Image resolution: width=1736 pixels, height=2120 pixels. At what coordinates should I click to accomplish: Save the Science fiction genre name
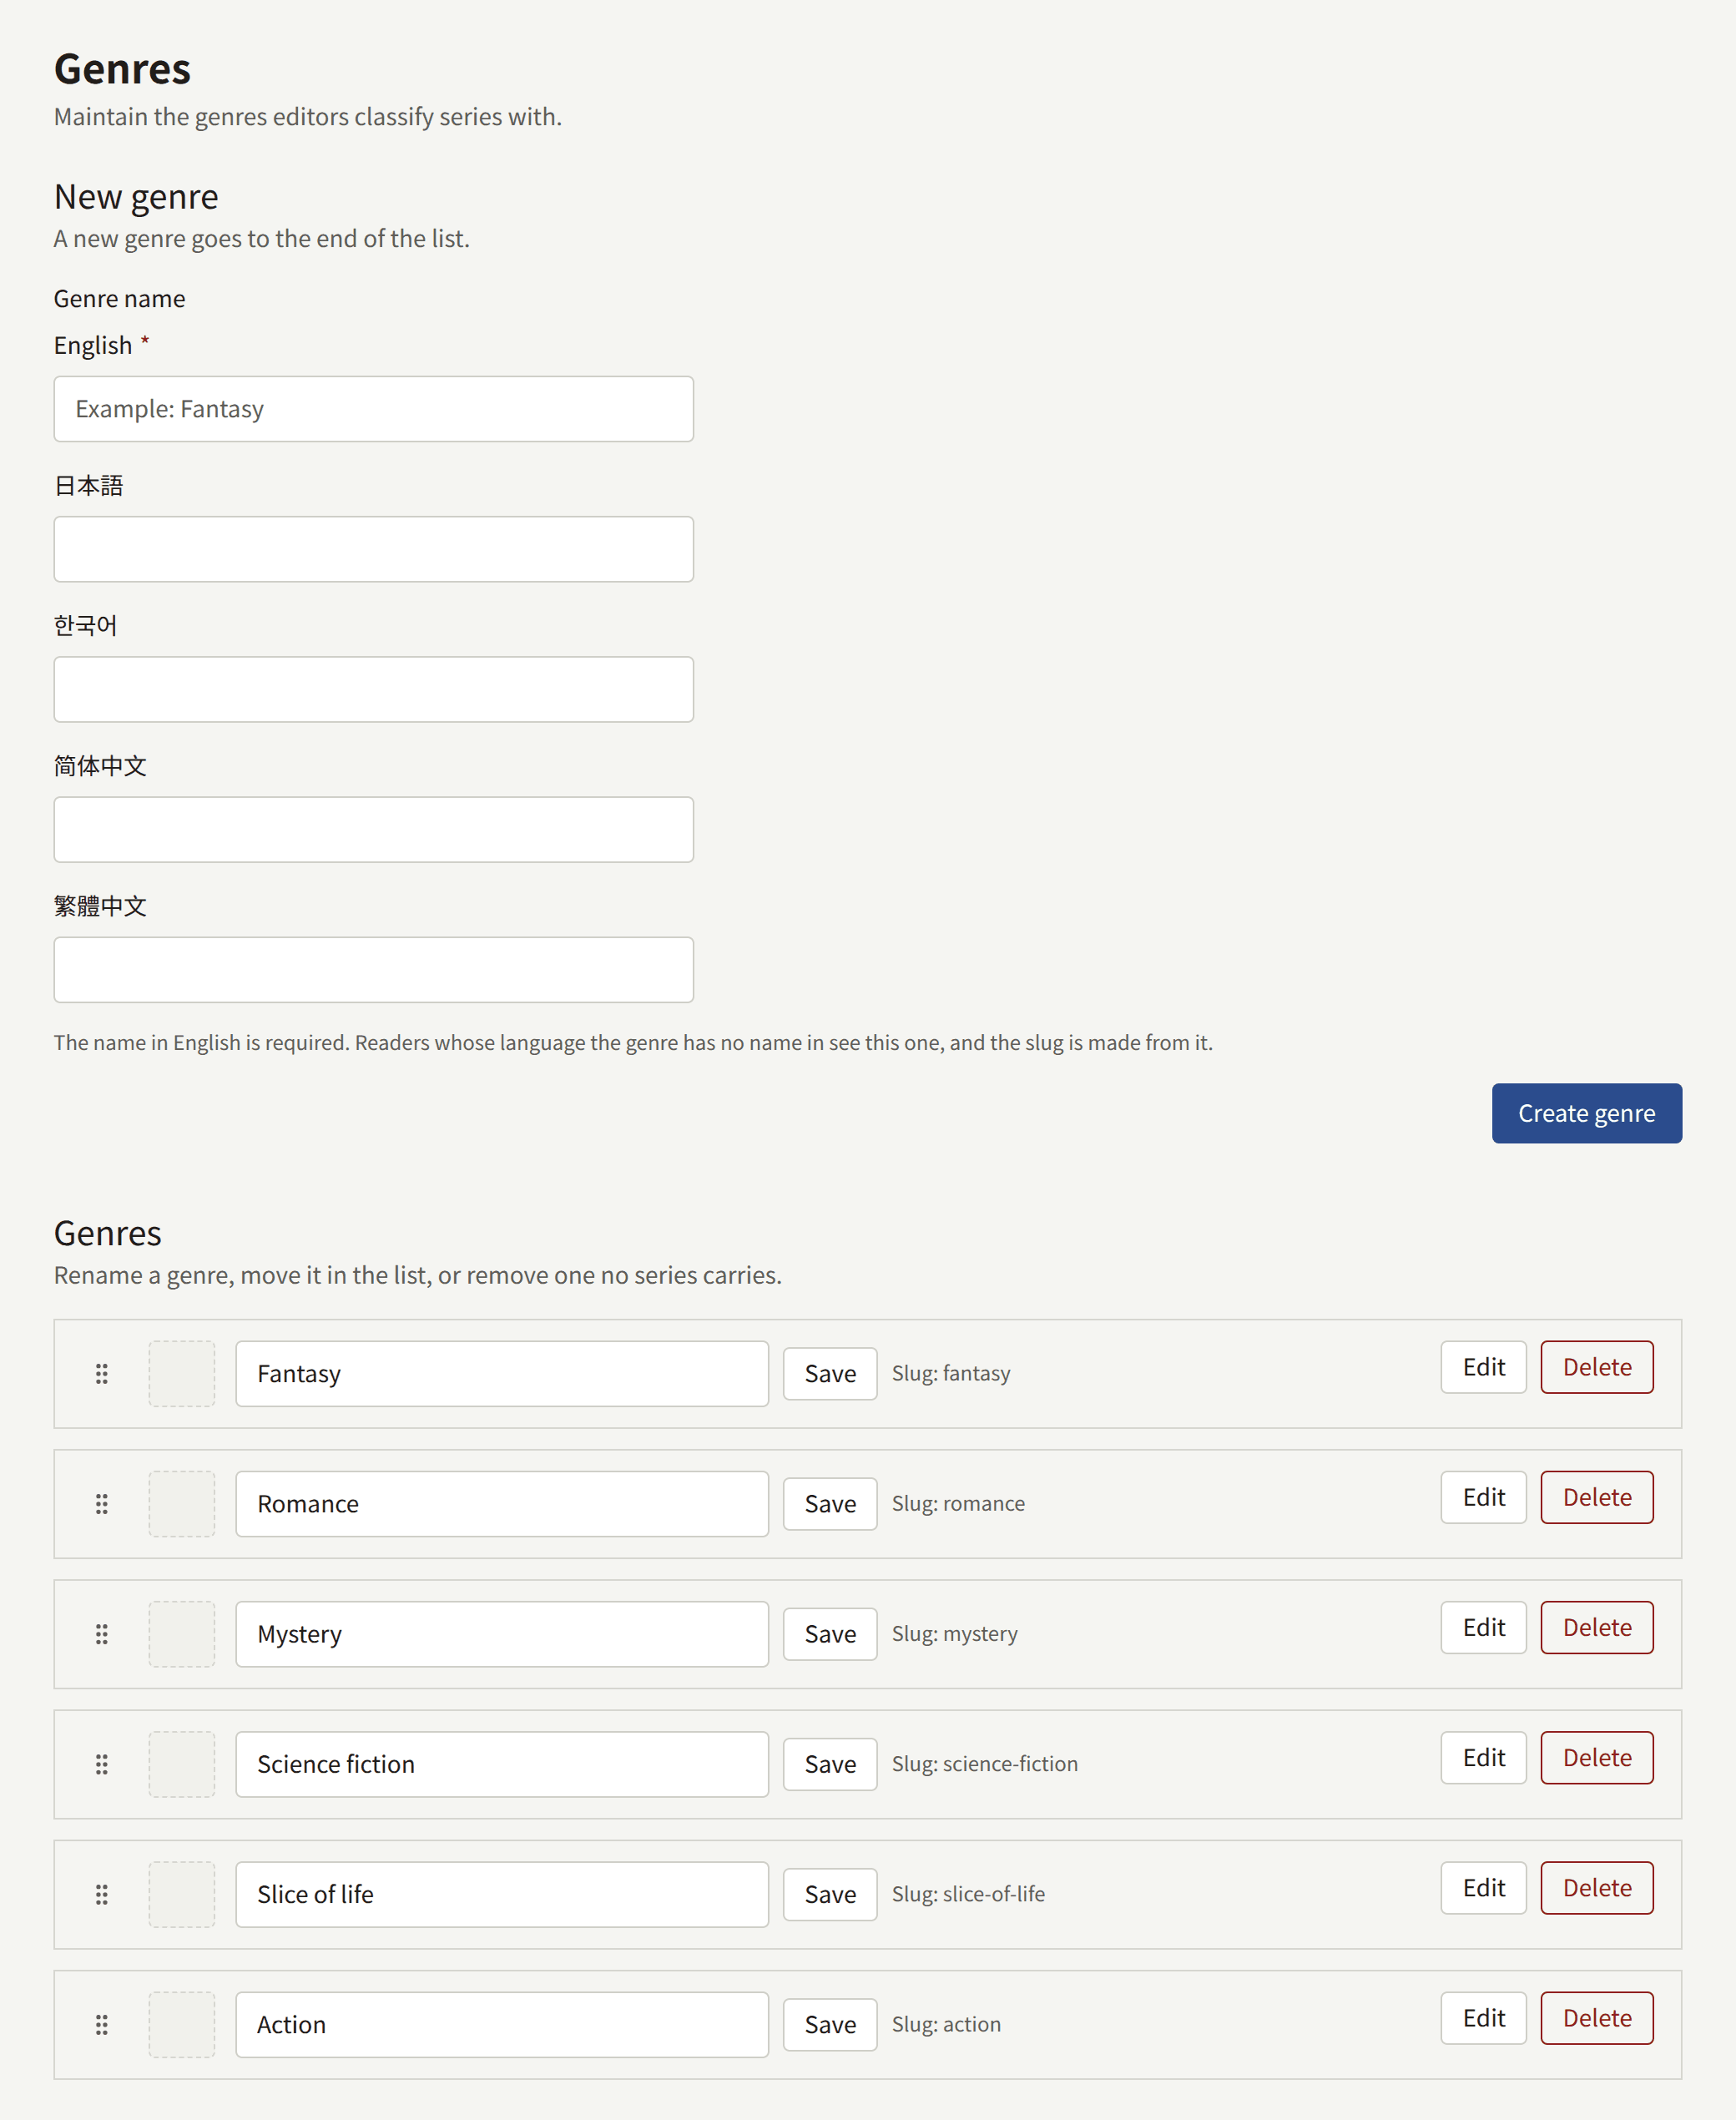pos(830,1764)
